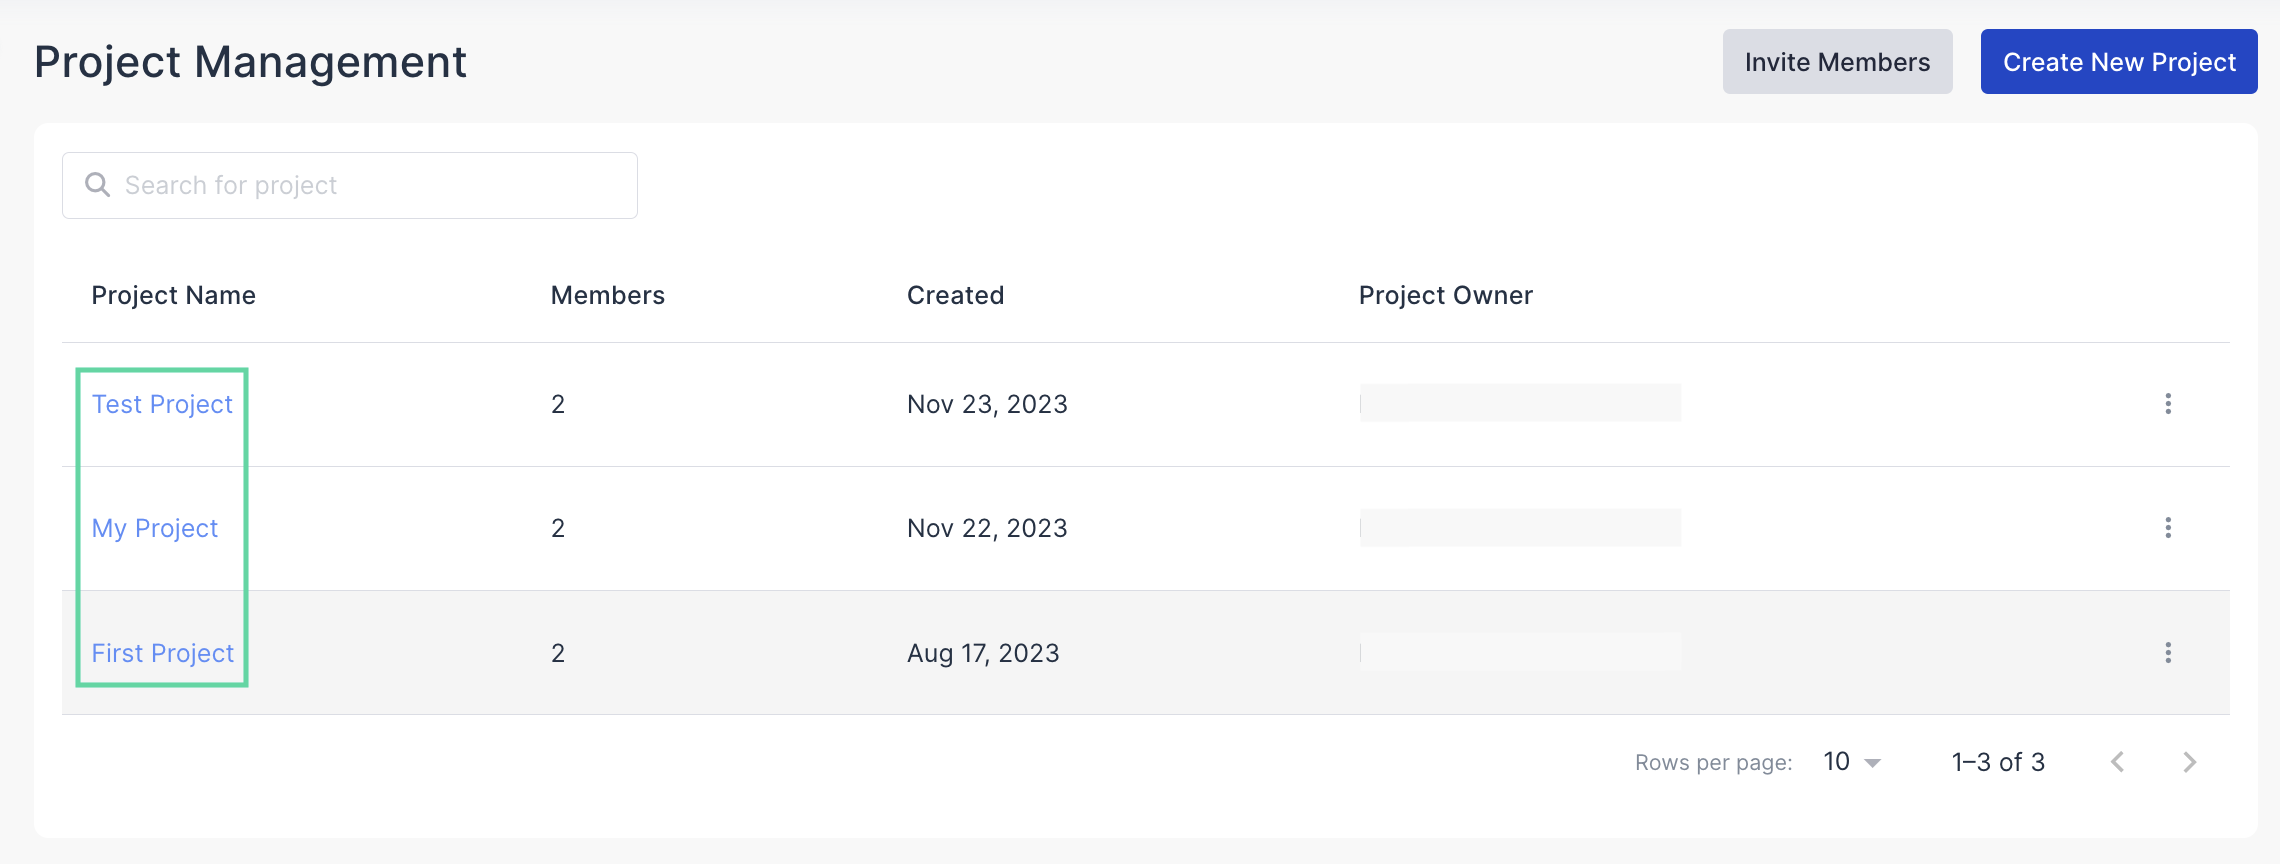Click the Aug 17, 2023 created date

coord(982,653)
